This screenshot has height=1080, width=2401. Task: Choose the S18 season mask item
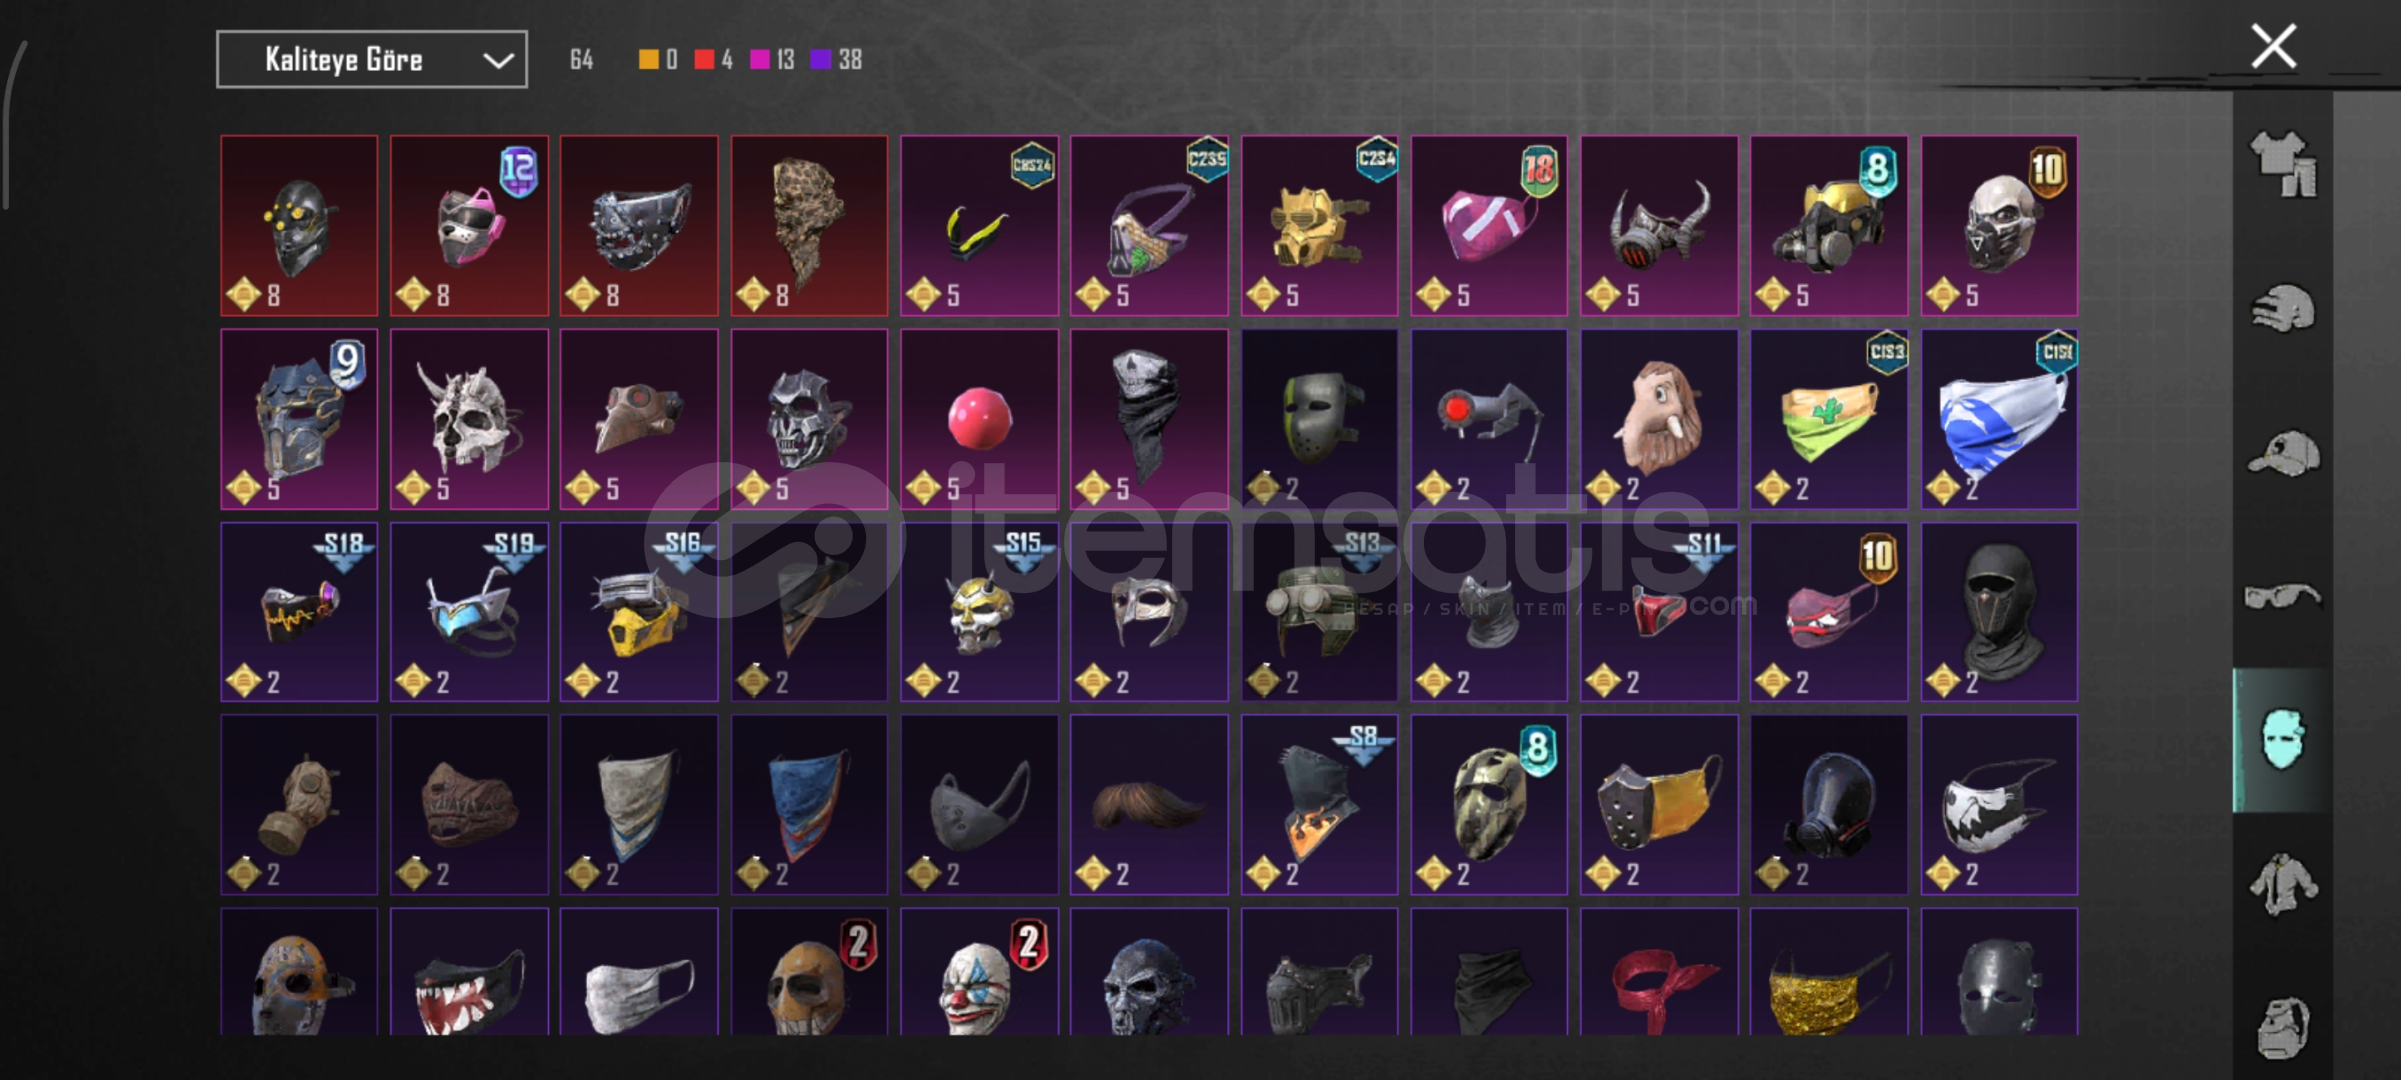(x=299, y=612)
